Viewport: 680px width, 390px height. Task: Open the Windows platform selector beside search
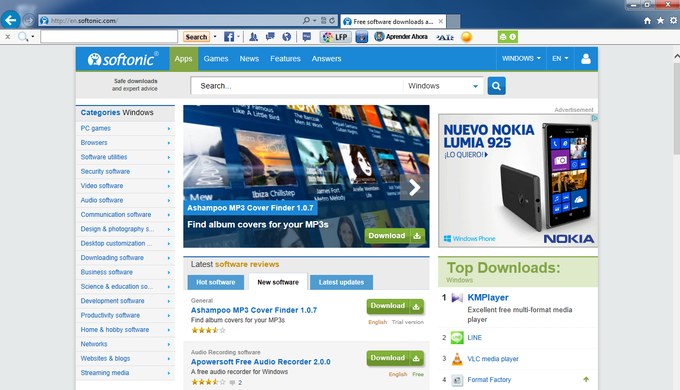point(443,86)
